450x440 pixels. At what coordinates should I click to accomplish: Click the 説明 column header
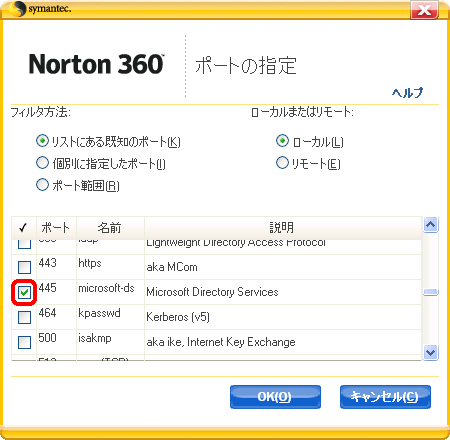pos(283,228)
